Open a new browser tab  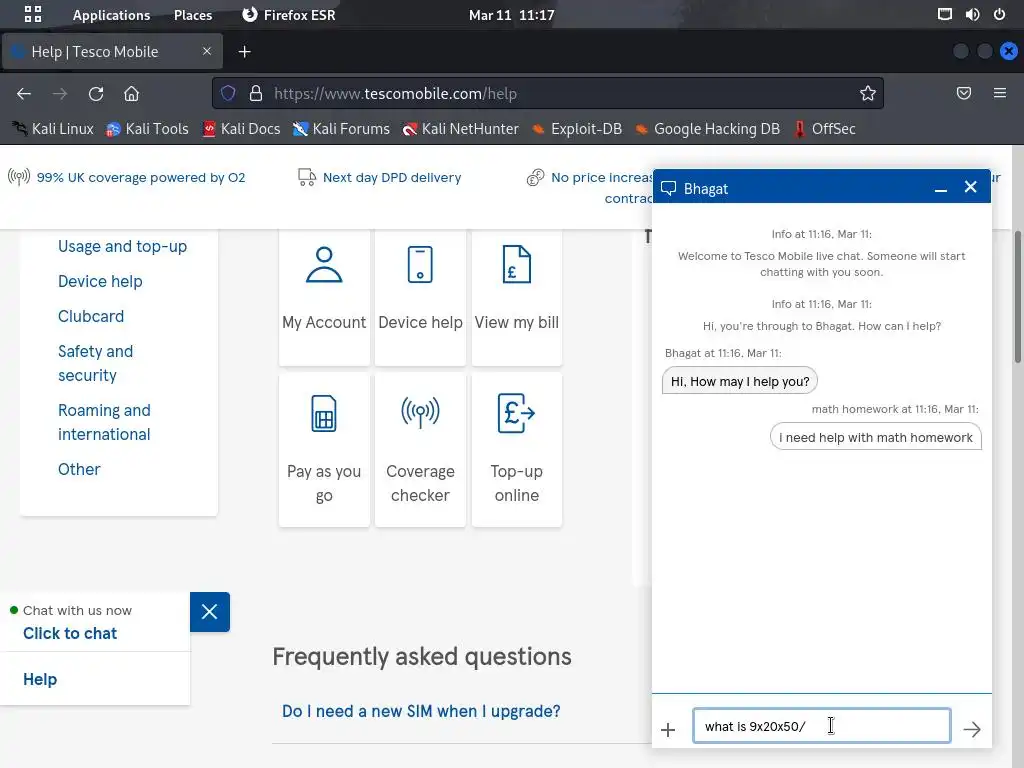point(244,52)
